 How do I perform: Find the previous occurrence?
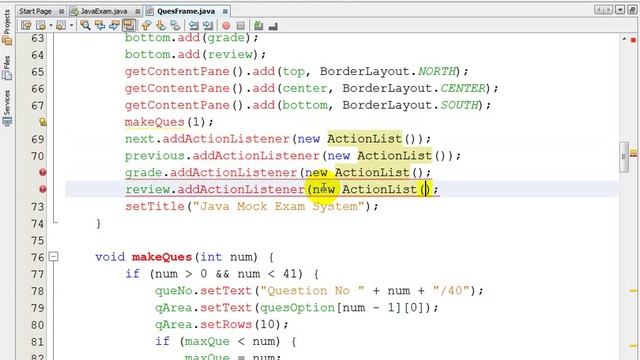100,26
